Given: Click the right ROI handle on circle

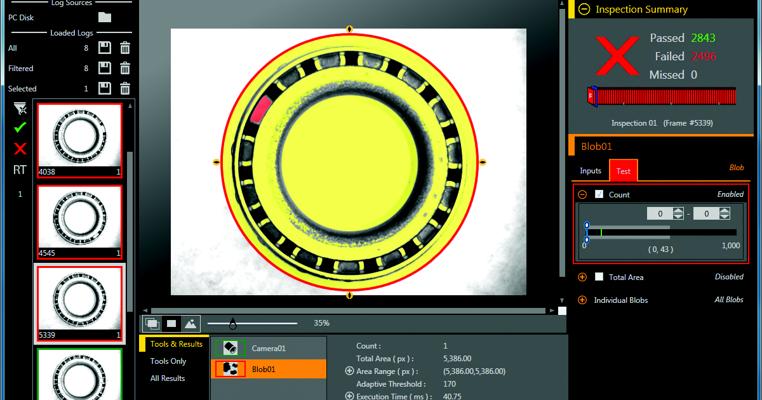Looking at the screenshot, I should 483,162.
